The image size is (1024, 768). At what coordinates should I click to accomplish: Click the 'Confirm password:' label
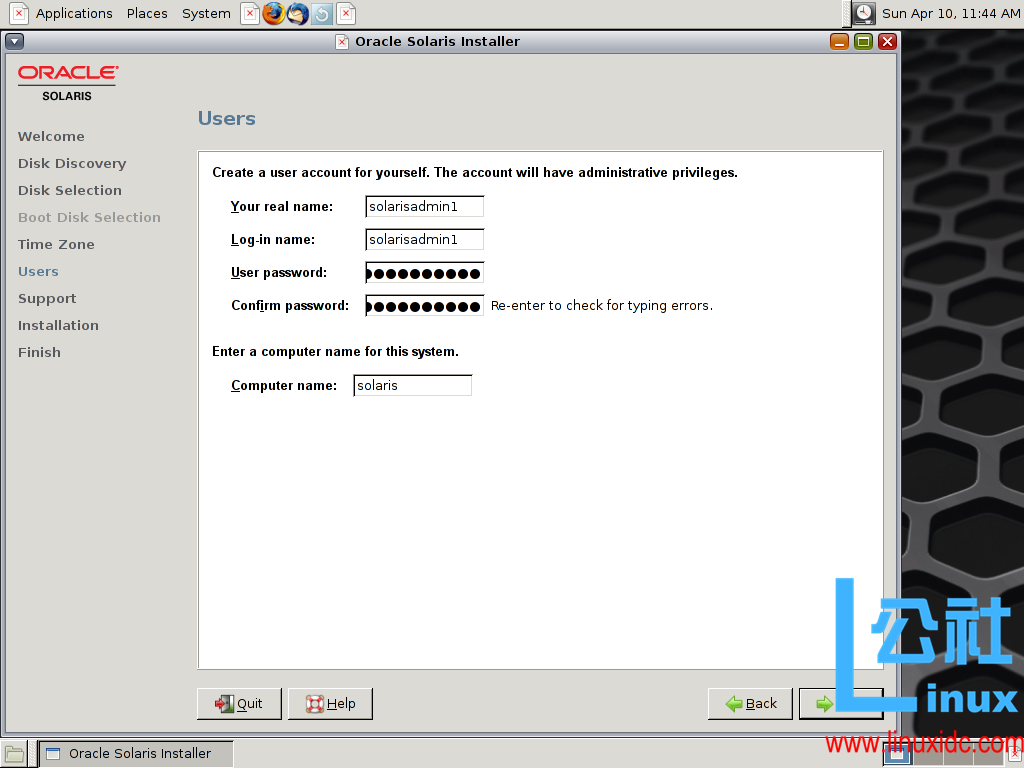click(290, 306)
